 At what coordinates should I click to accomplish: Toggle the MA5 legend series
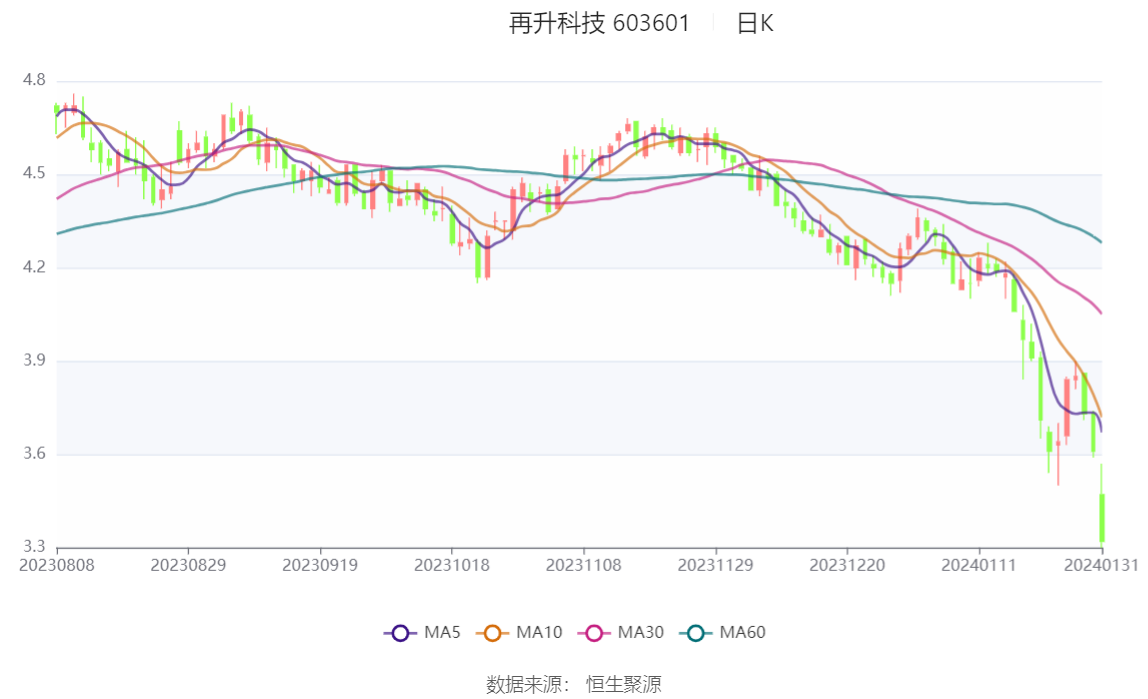pos(422,632)
